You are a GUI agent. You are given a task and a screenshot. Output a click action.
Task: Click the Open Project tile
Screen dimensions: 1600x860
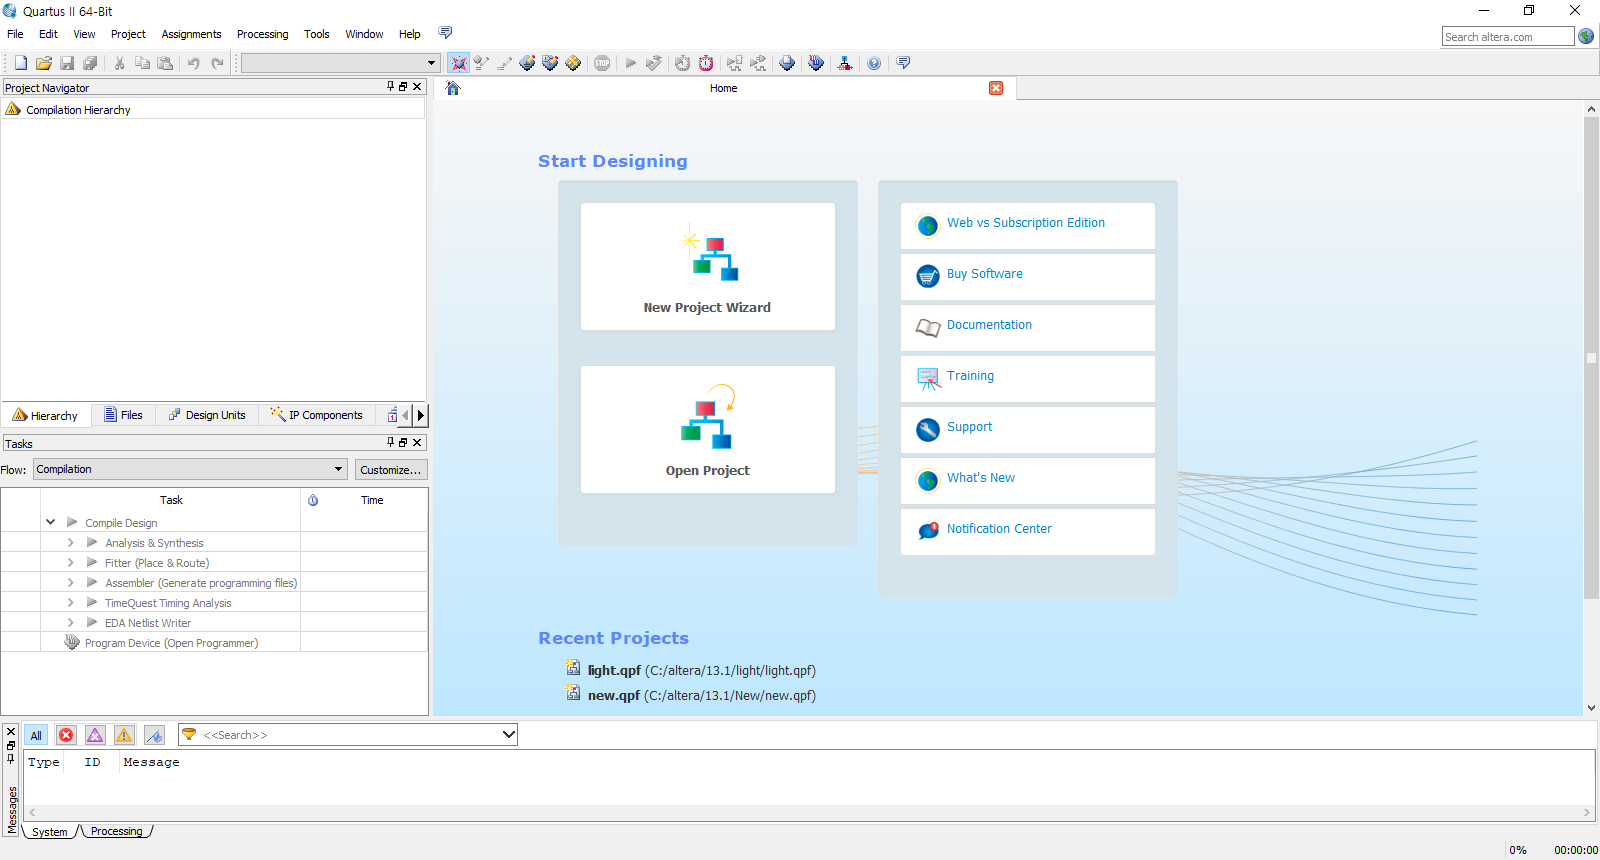tap(708, 430)
